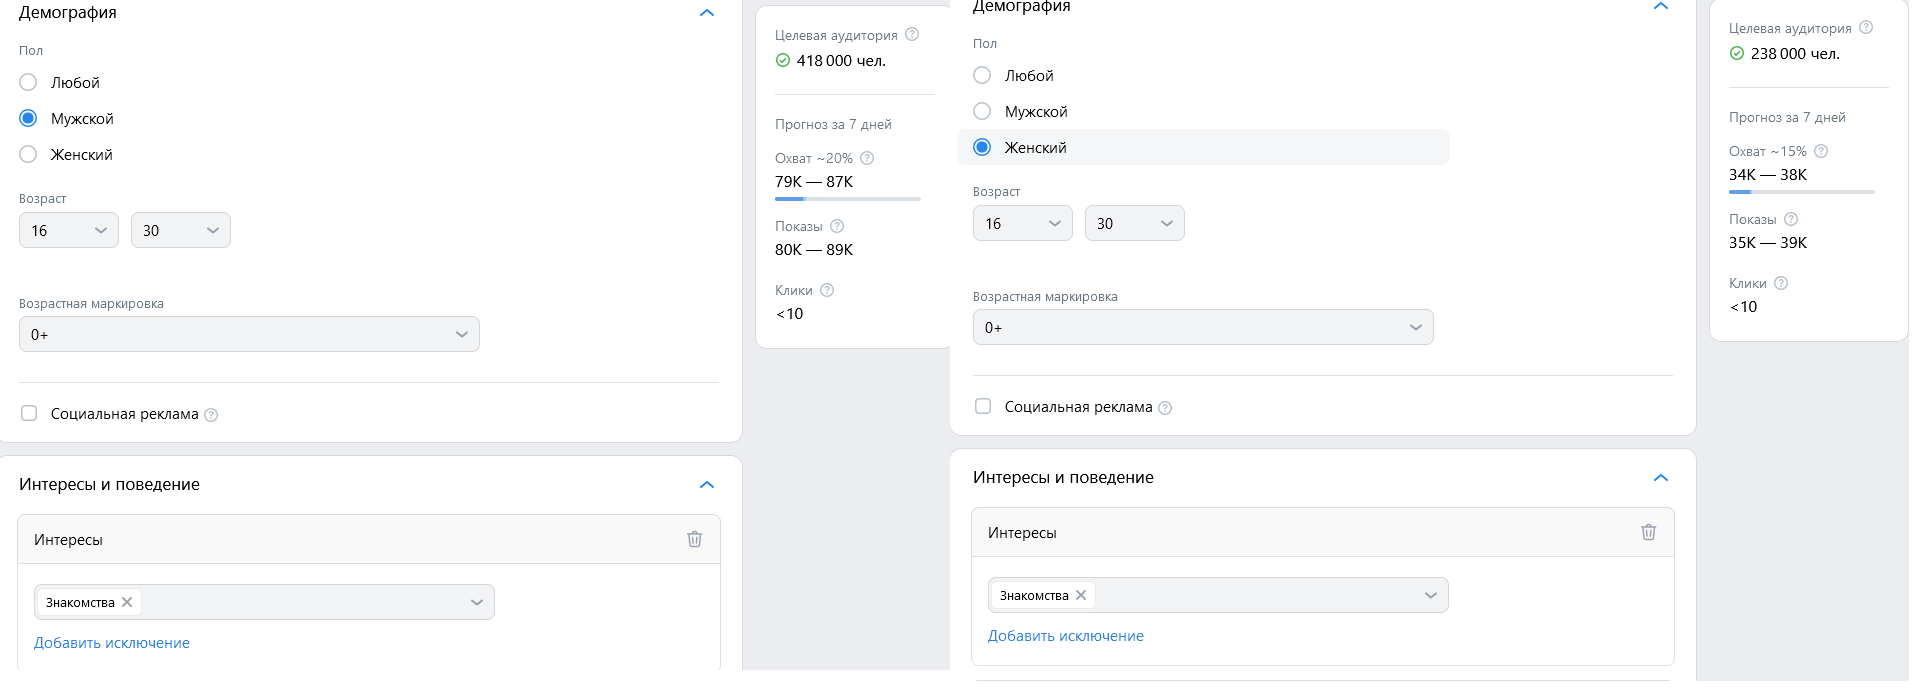Click Добавить исключение link in the Мужской-selected form
The image size is (1918, 688).
(x=112, y=643)
